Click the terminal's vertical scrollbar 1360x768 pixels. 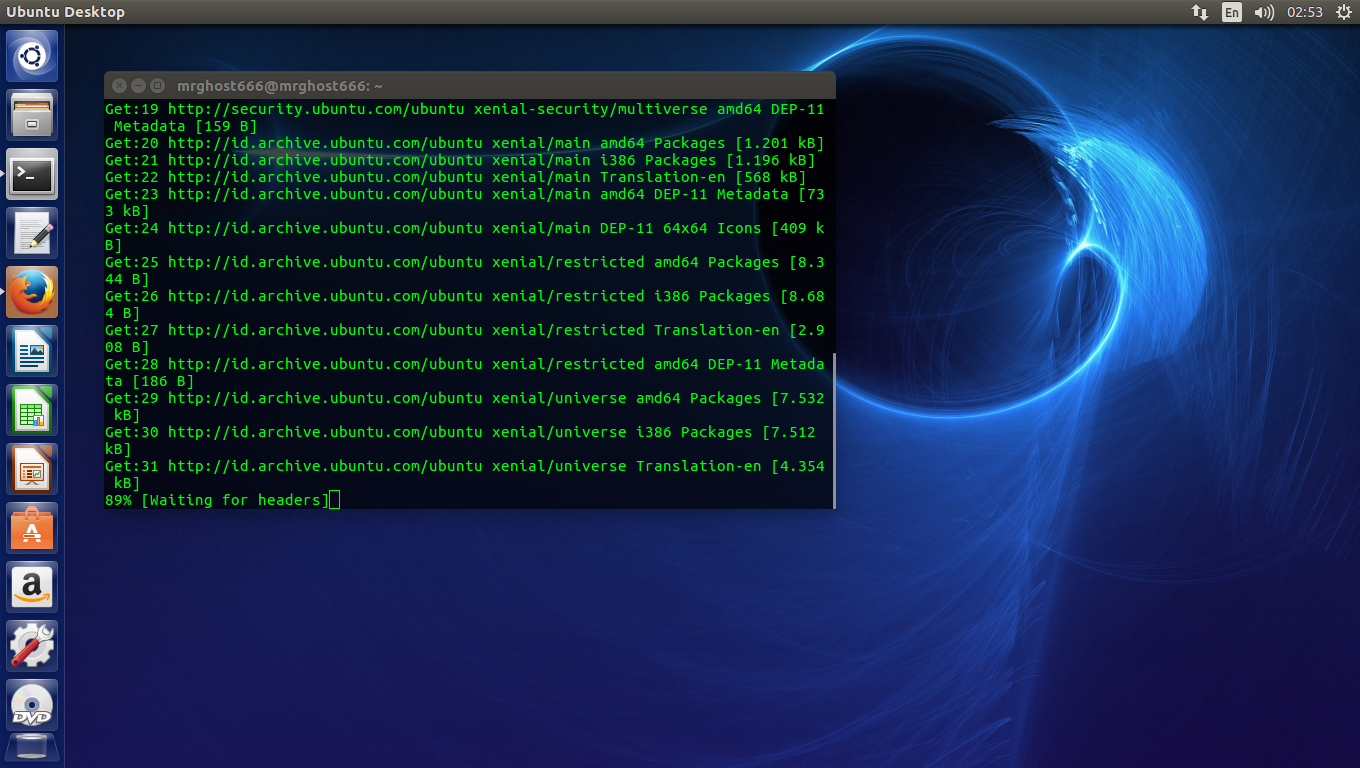[x=833, y=430]
